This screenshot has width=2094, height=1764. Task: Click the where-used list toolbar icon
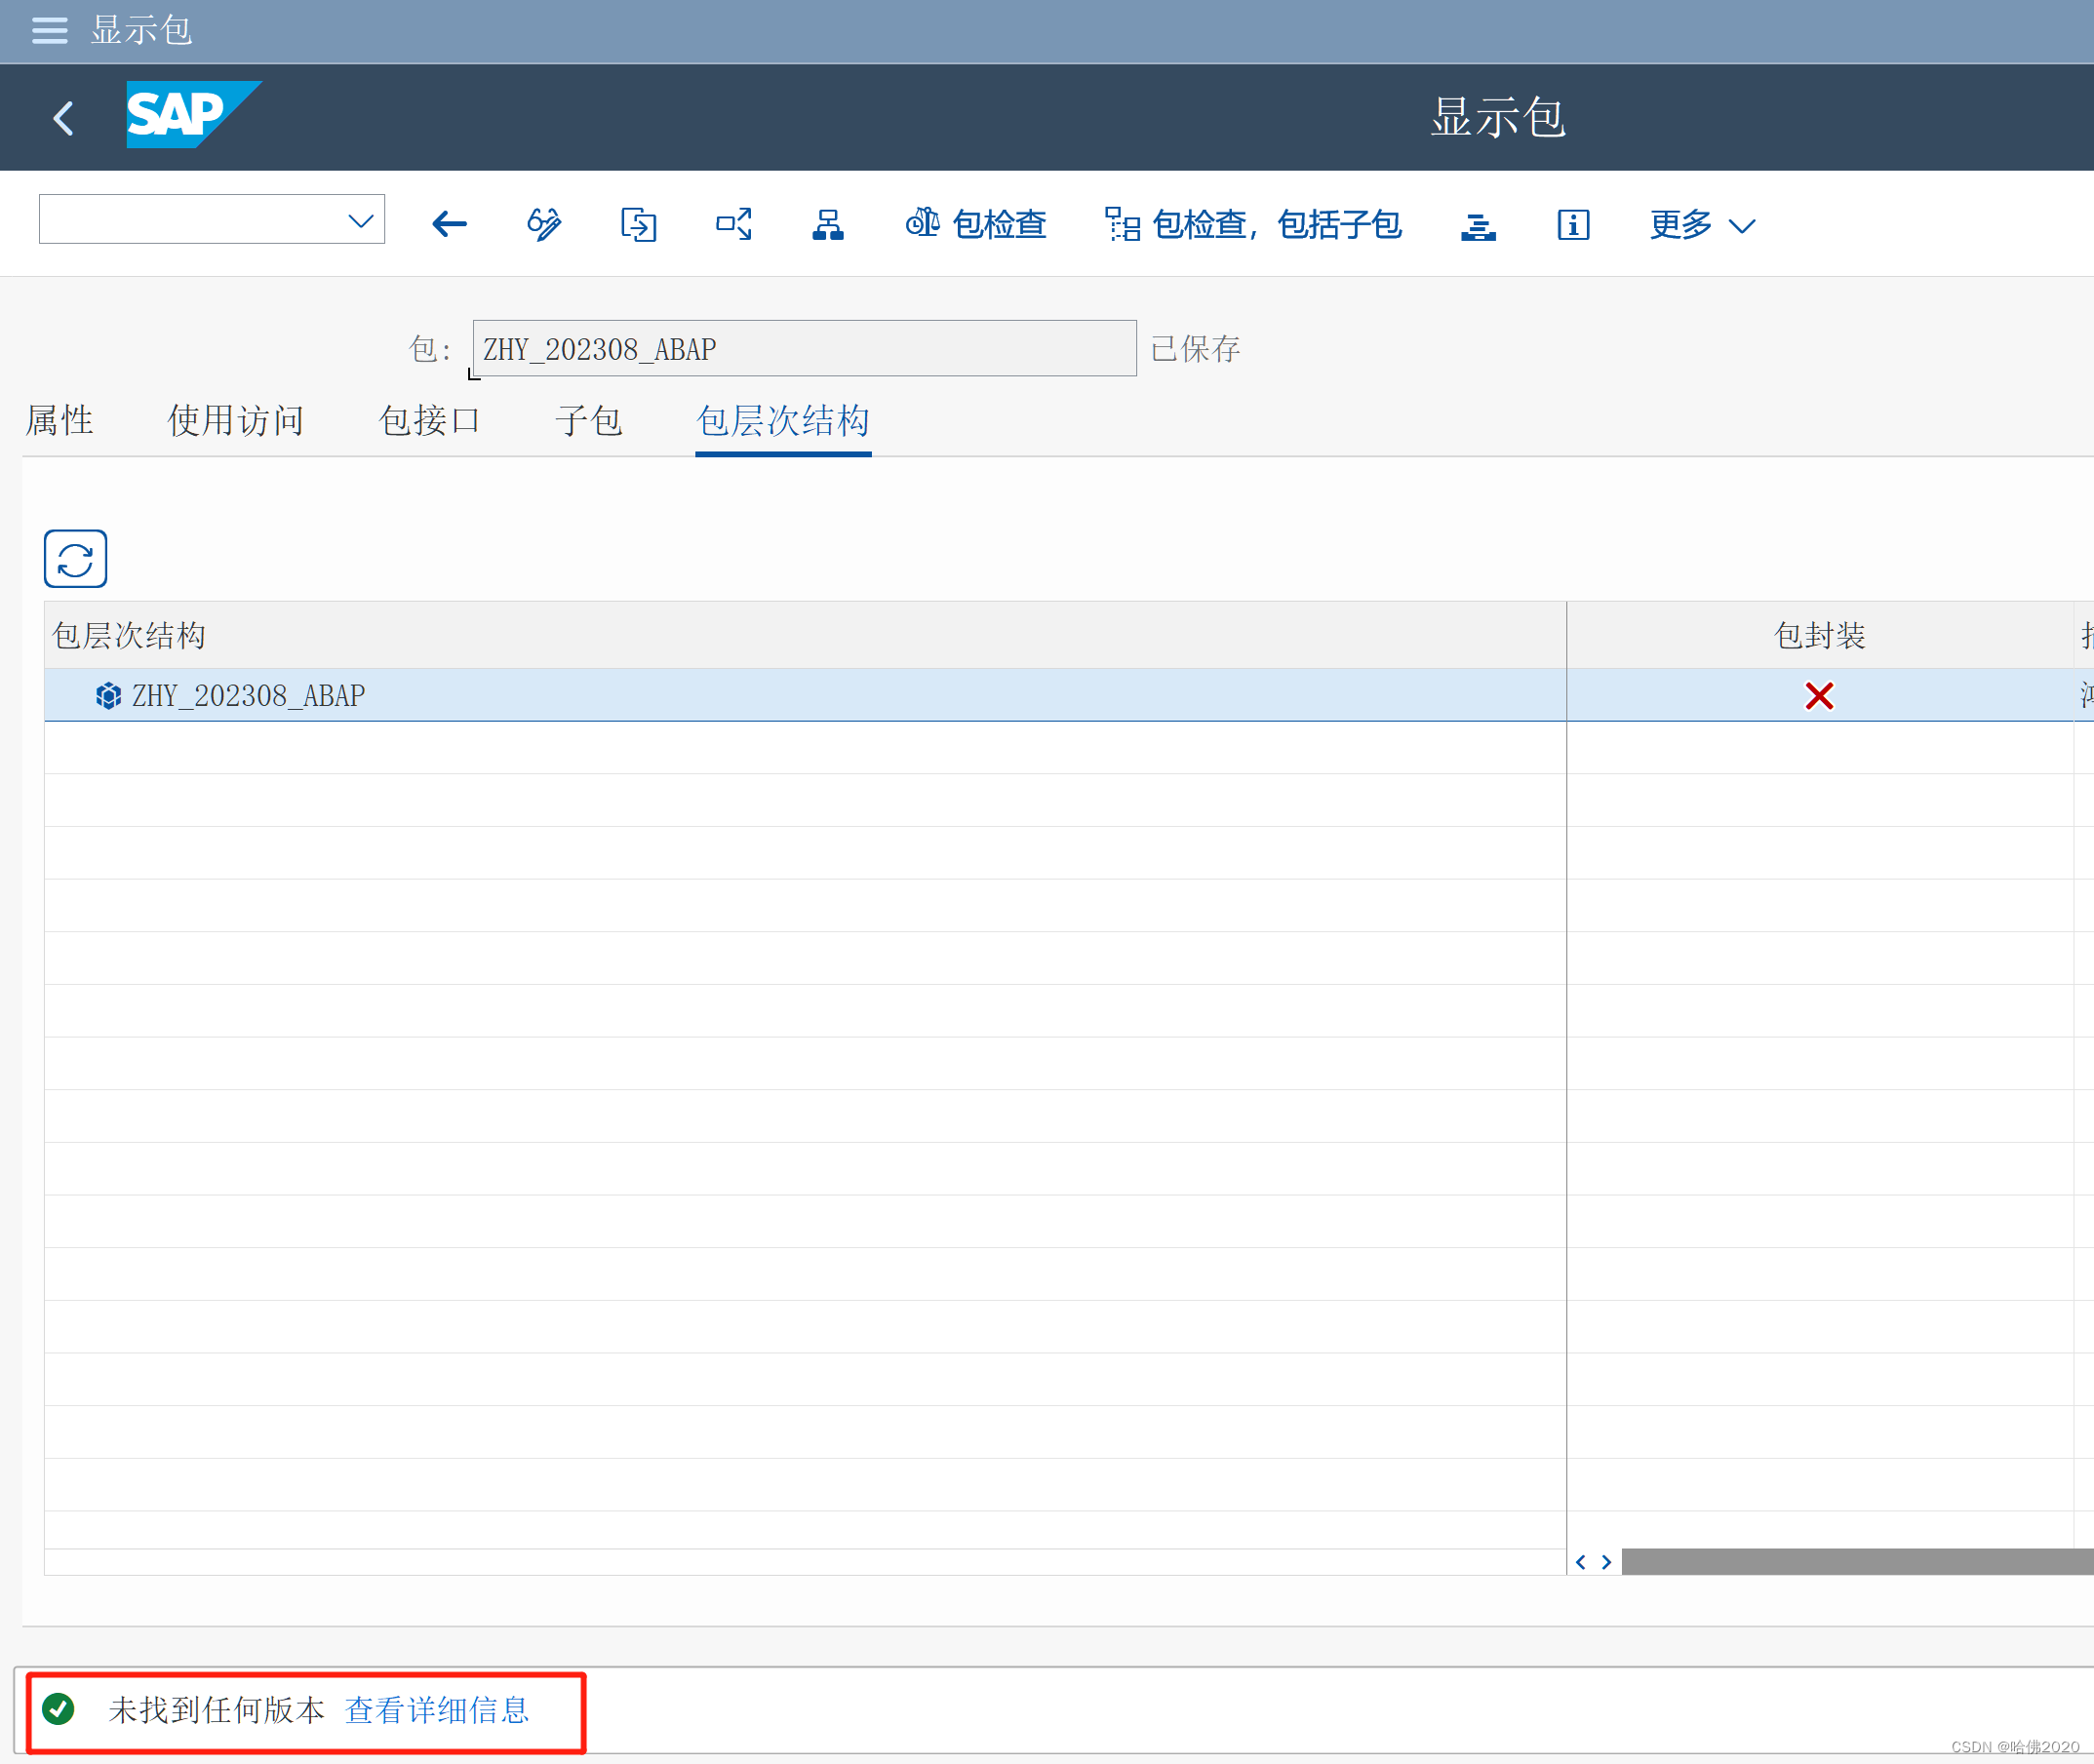[733, 224]
